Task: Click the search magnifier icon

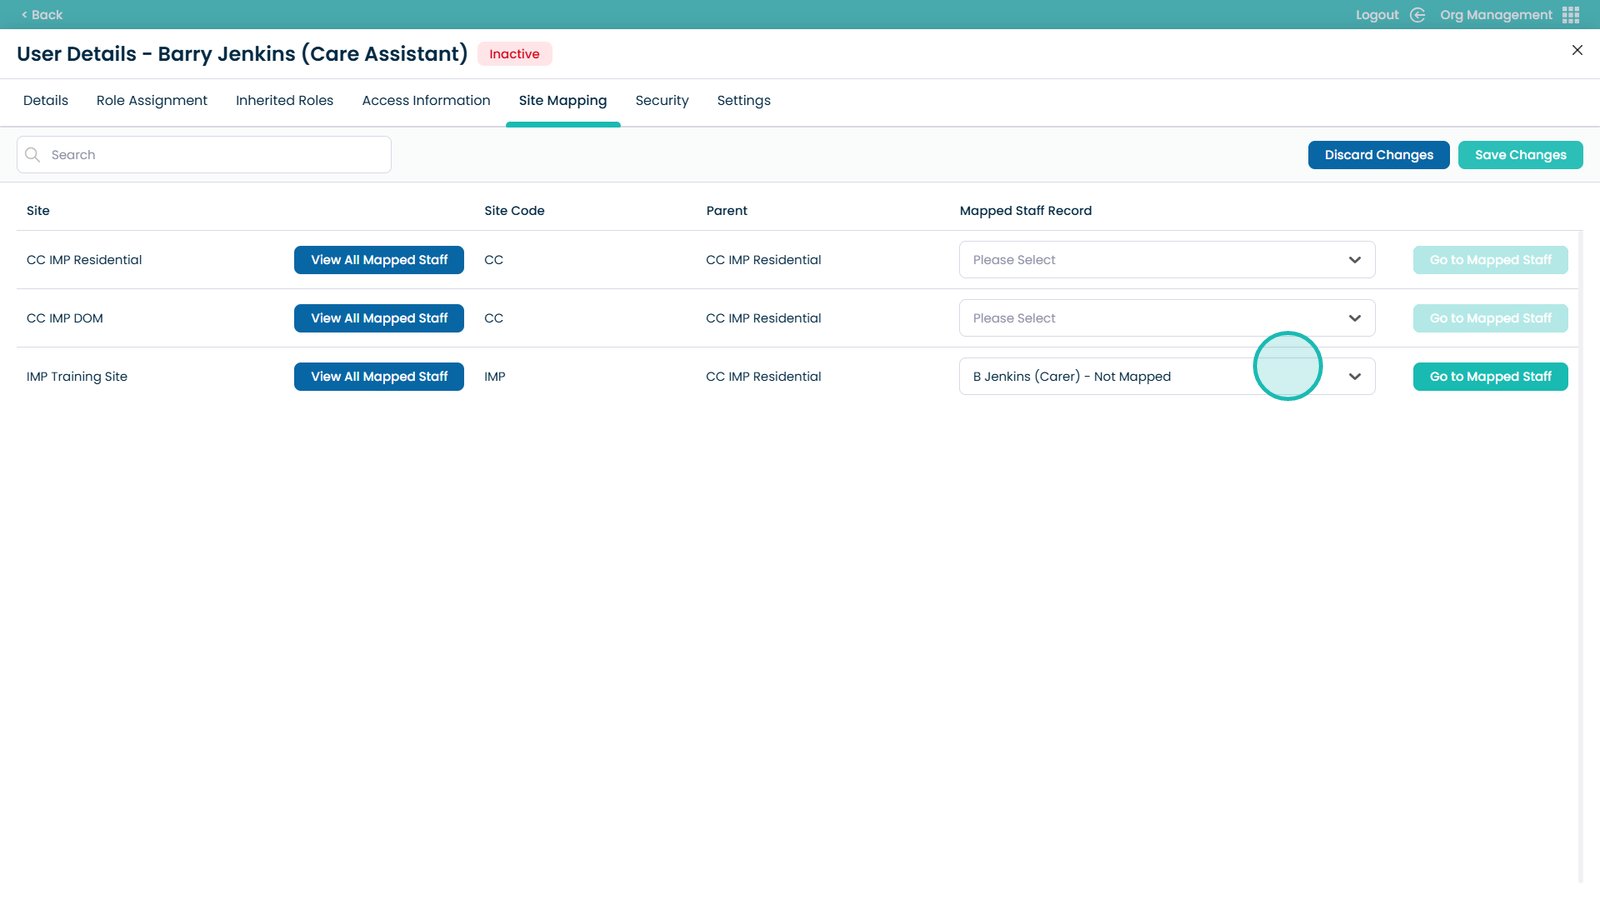Action: (x=33, y=155)
